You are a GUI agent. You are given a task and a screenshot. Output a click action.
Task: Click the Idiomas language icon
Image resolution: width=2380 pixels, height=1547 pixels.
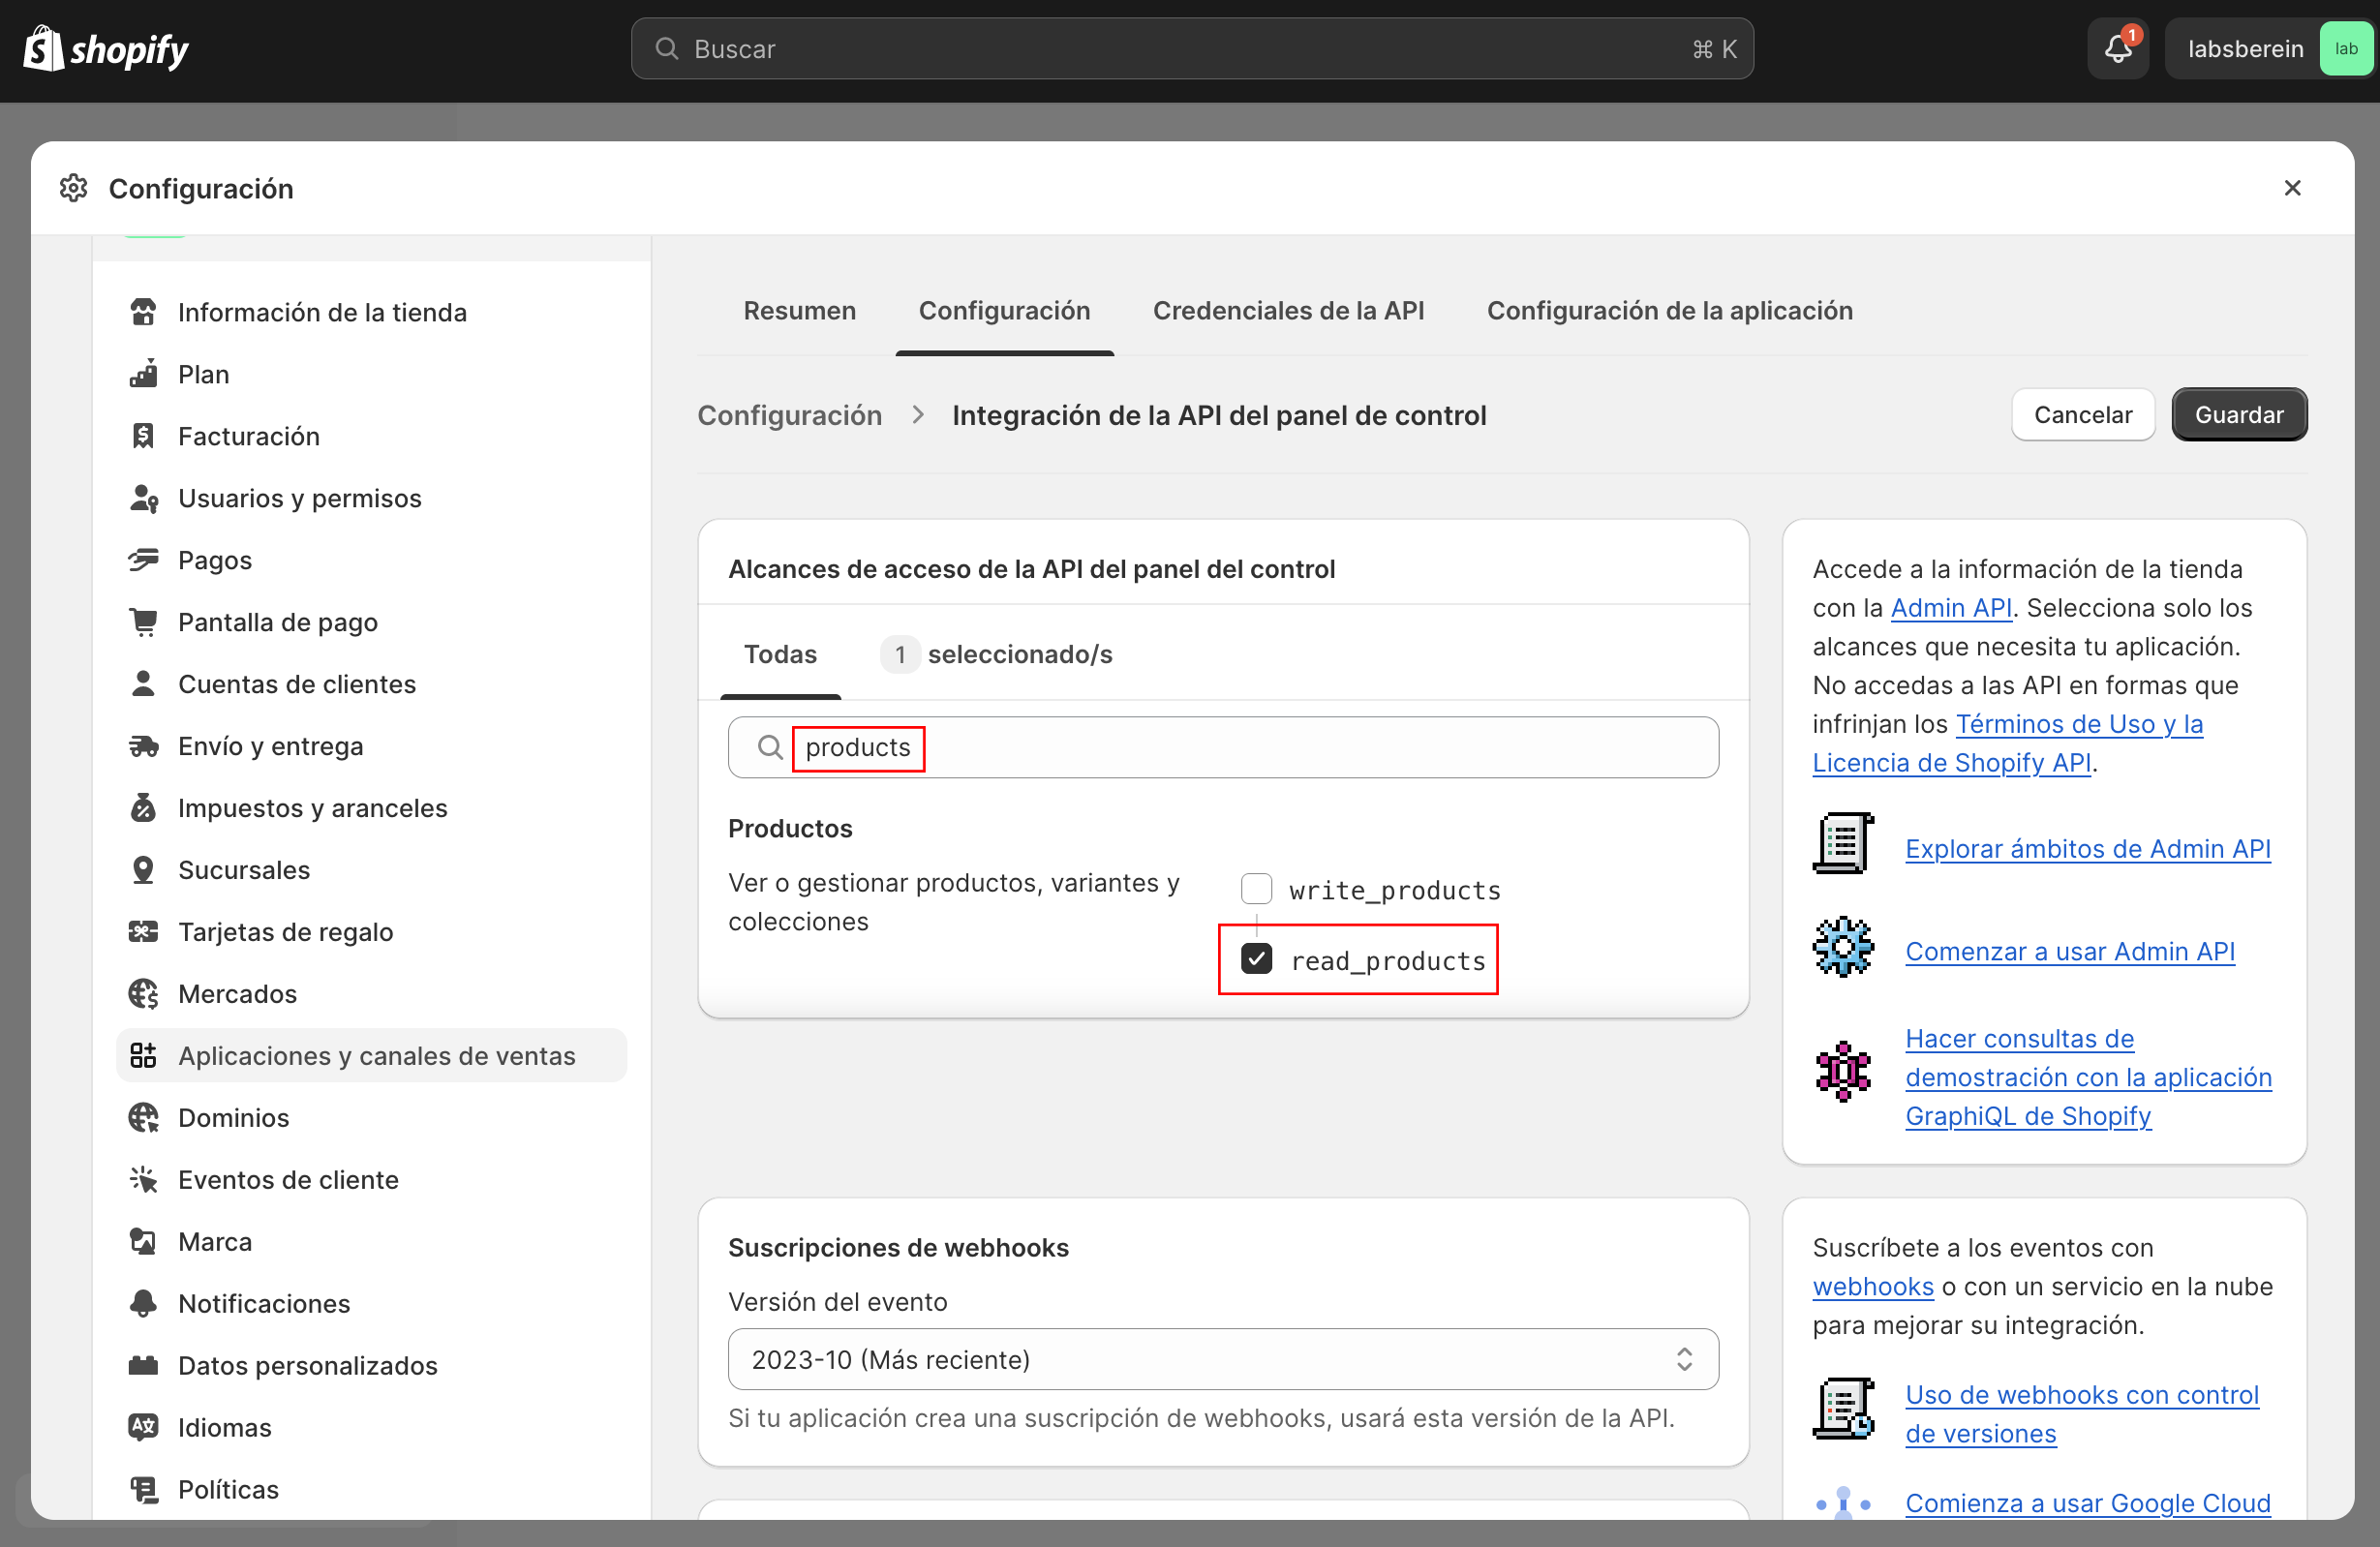[x=143, y=1427]
